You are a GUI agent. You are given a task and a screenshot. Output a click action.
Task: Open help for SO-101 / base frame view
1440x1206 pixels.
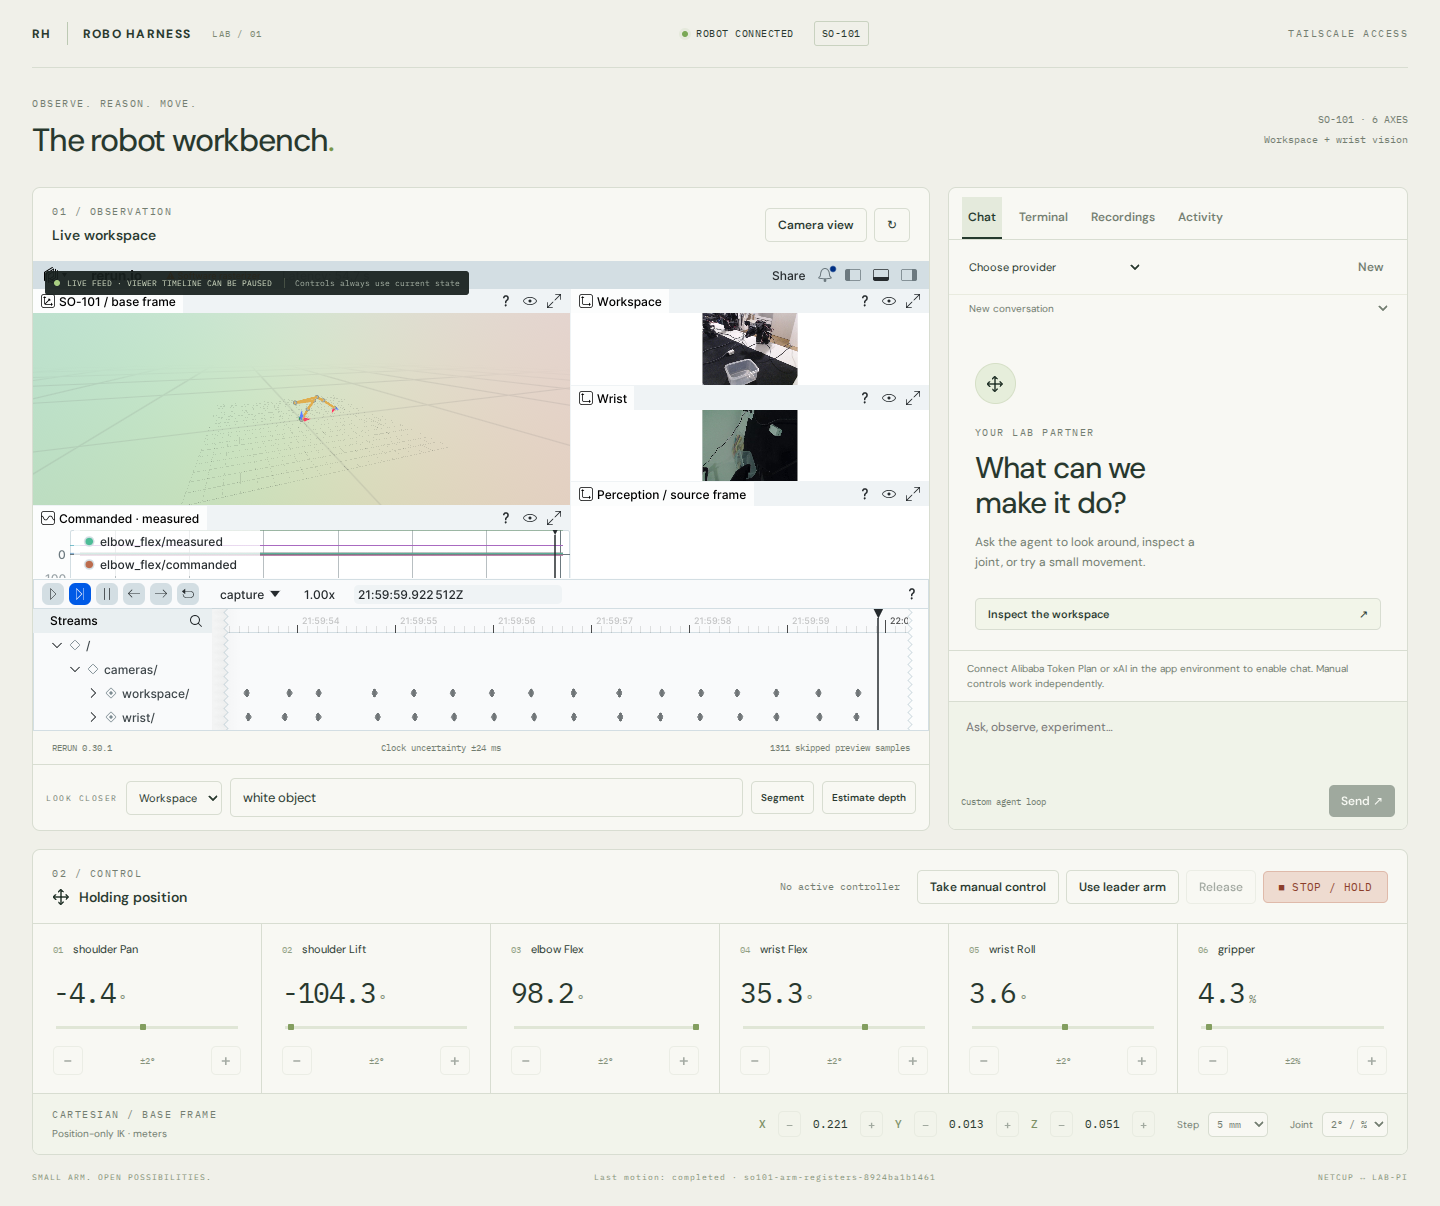pyautogui.click(x=505, y=301)
